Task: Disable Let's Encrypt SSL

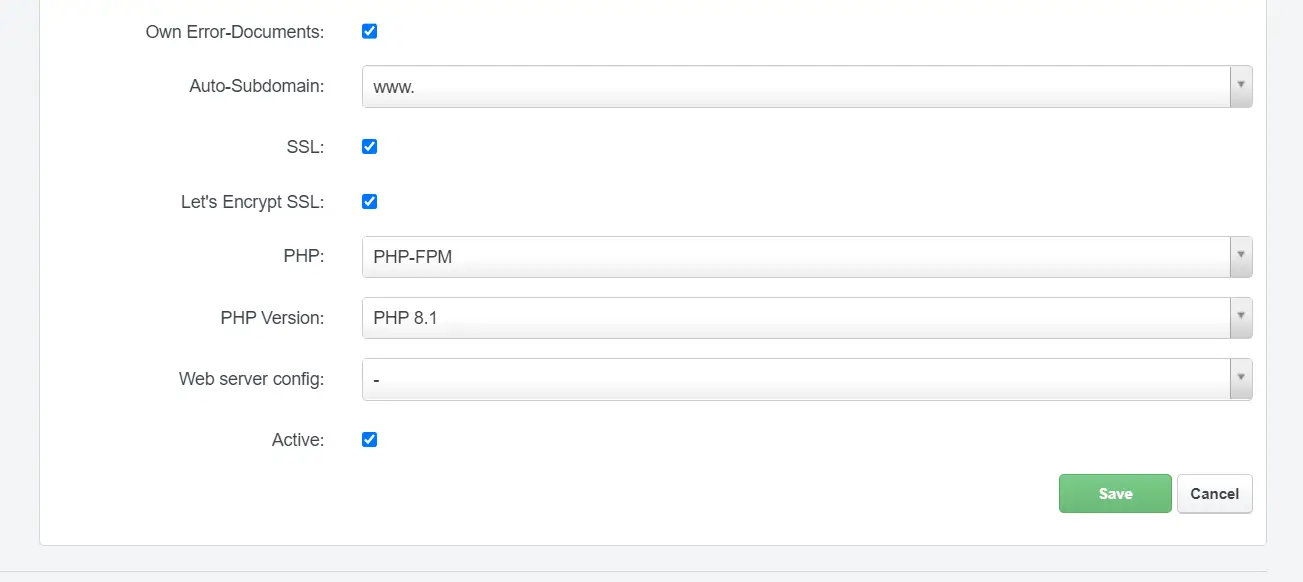Action: click(x=369, y=201)
